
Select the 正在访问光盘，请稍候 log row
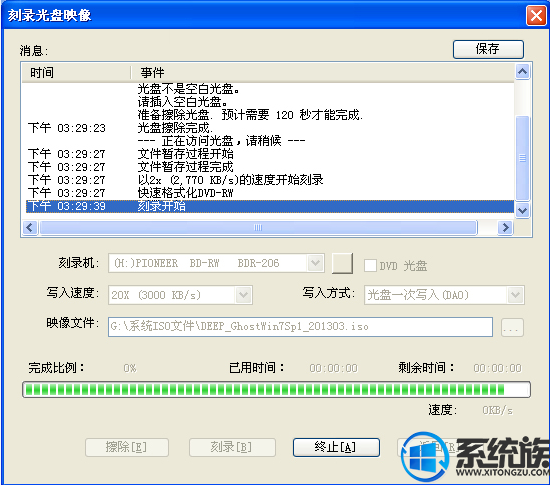coord(270,141)
